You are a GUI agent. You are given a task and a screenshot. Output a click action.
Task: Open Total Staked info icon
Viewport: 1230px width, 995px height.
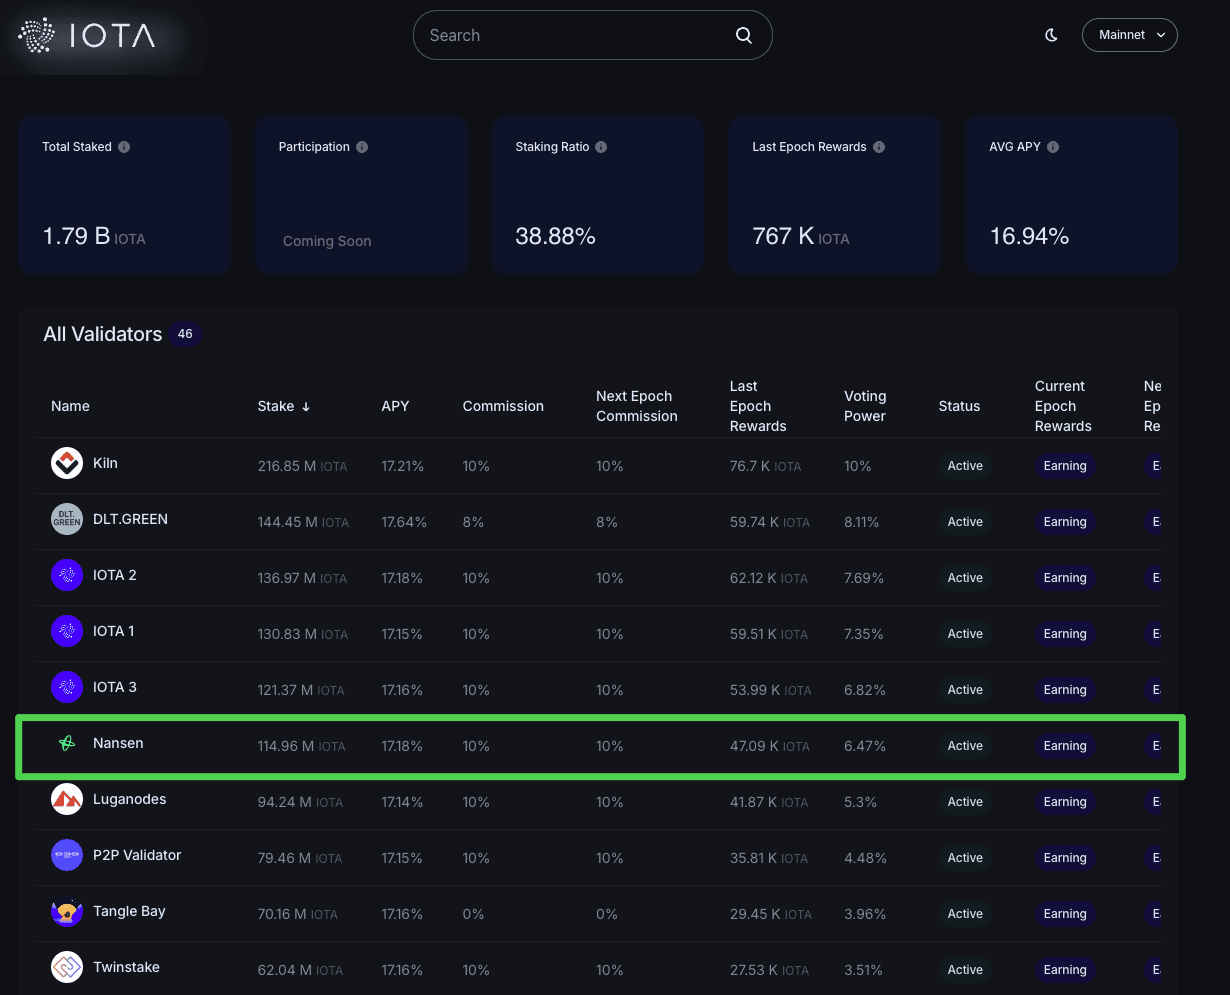coord(124,147)
